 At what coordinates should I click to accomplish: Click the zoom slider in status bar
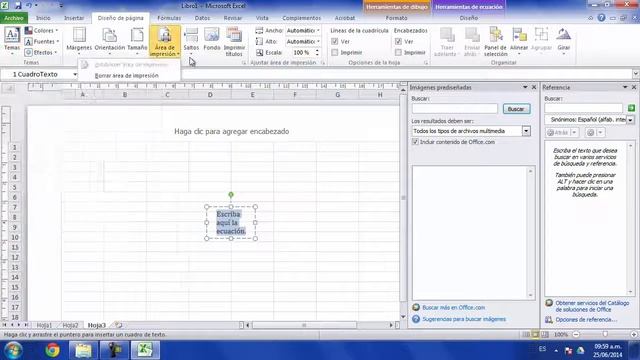click(605, 334)
